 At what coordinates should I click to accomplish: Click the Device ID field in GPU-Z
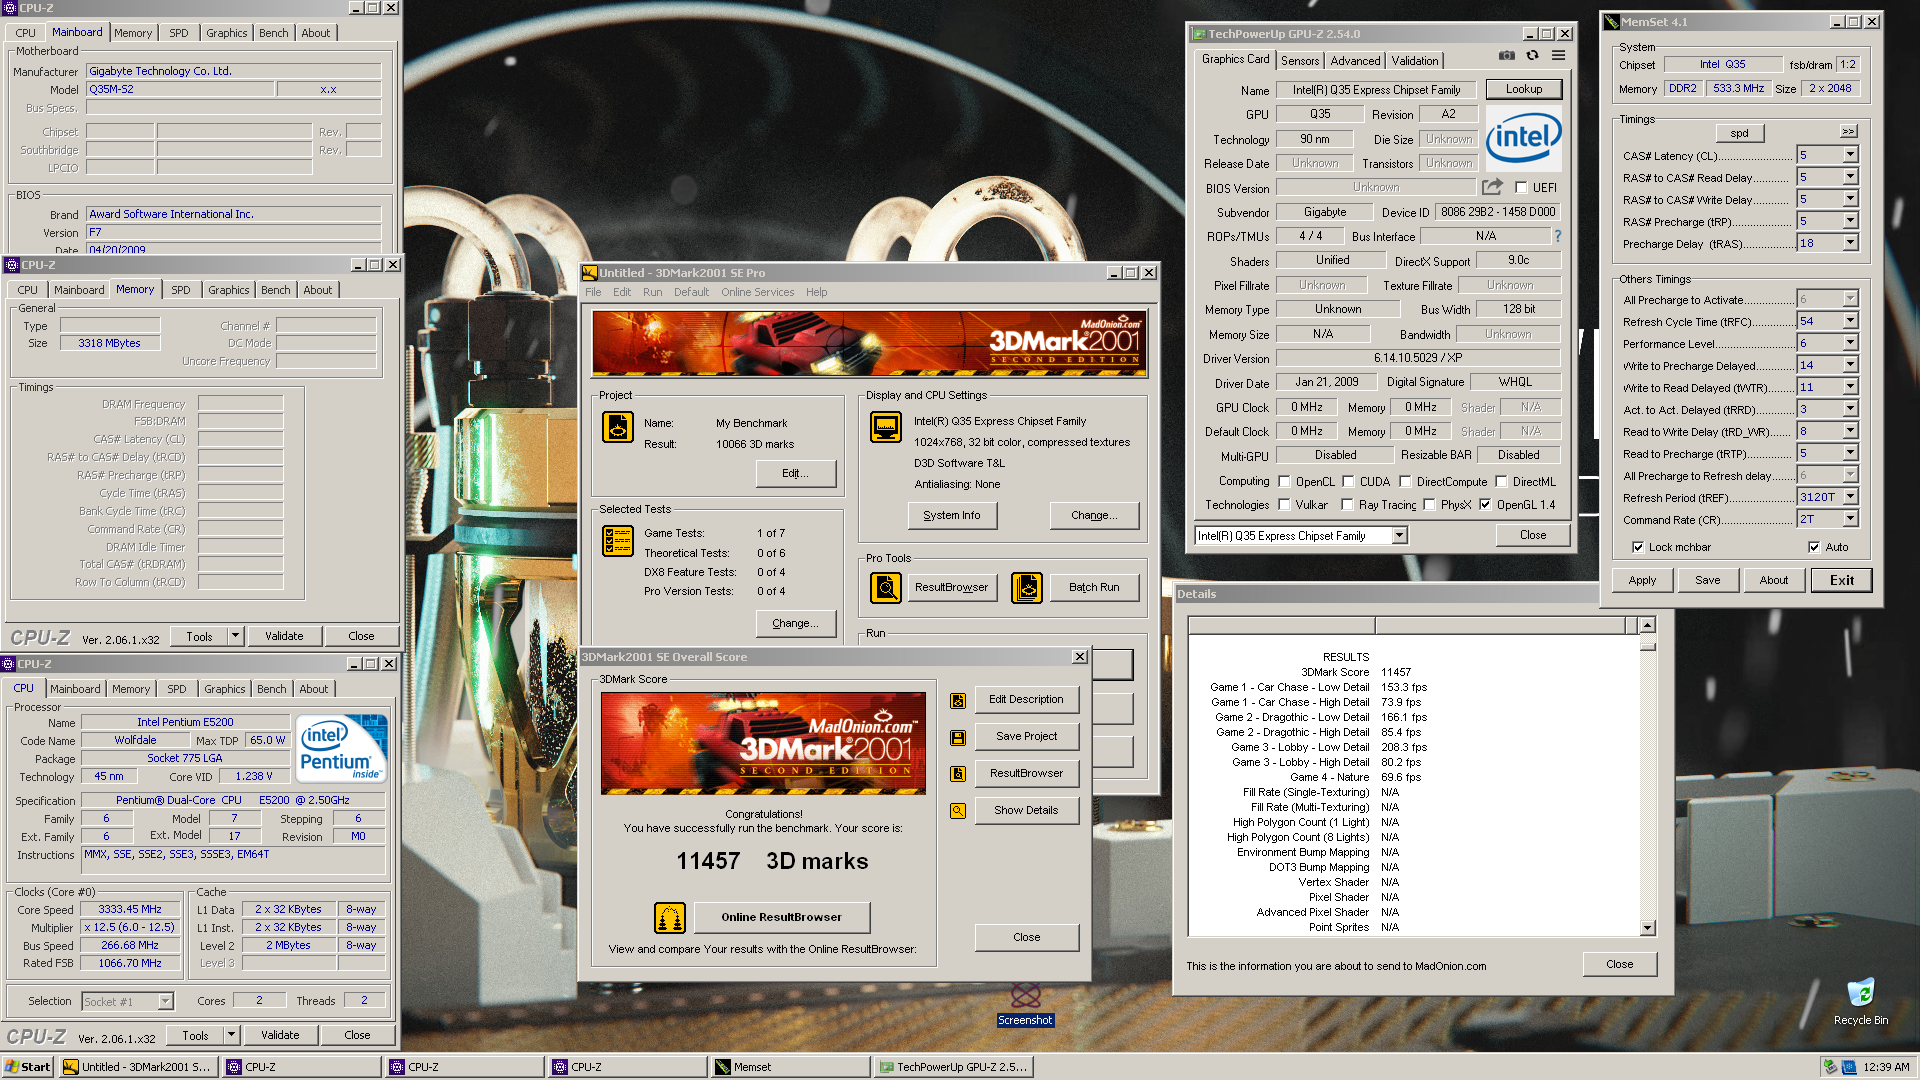click(x=1498, y=212)
